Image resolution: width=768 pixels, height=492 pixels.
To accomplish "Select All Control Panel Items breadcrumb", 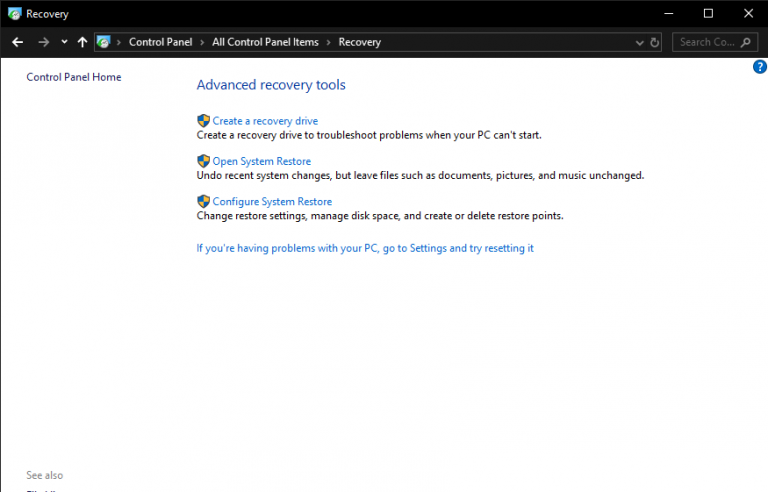I will (x=265, y=42).
